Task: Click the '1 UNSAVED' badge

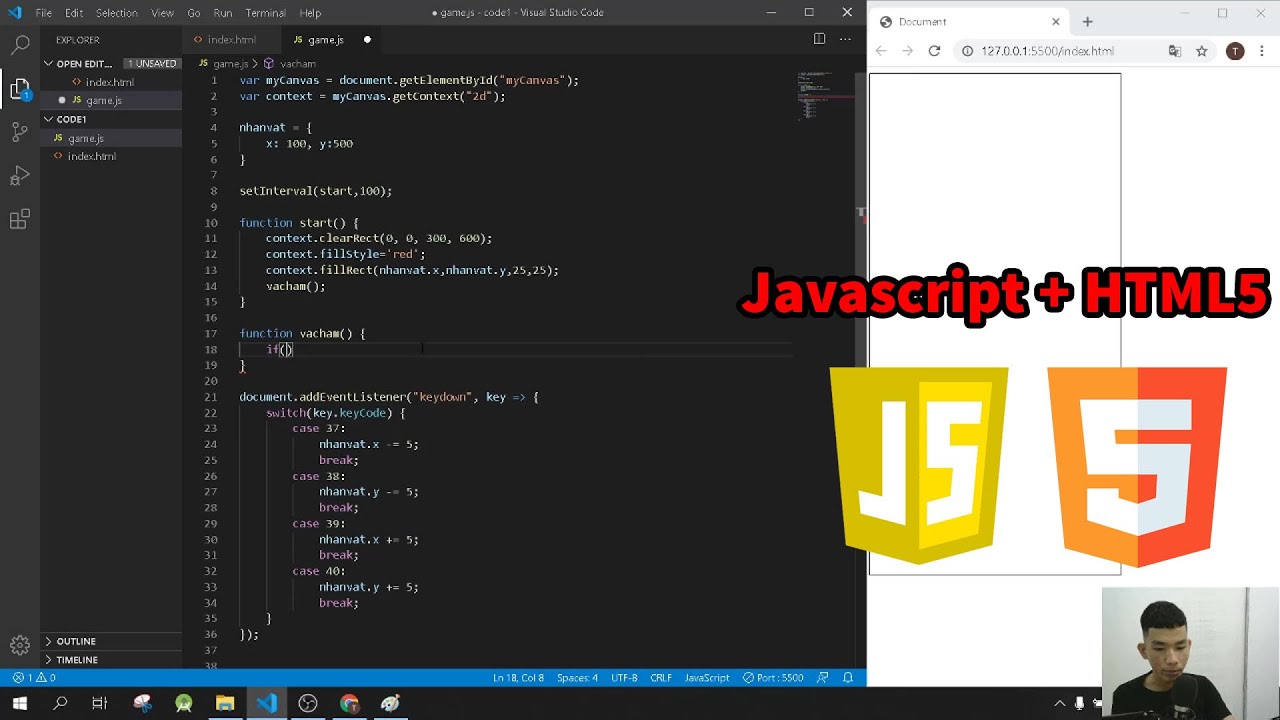Action: pyautogui.click(x=152, y=63)
